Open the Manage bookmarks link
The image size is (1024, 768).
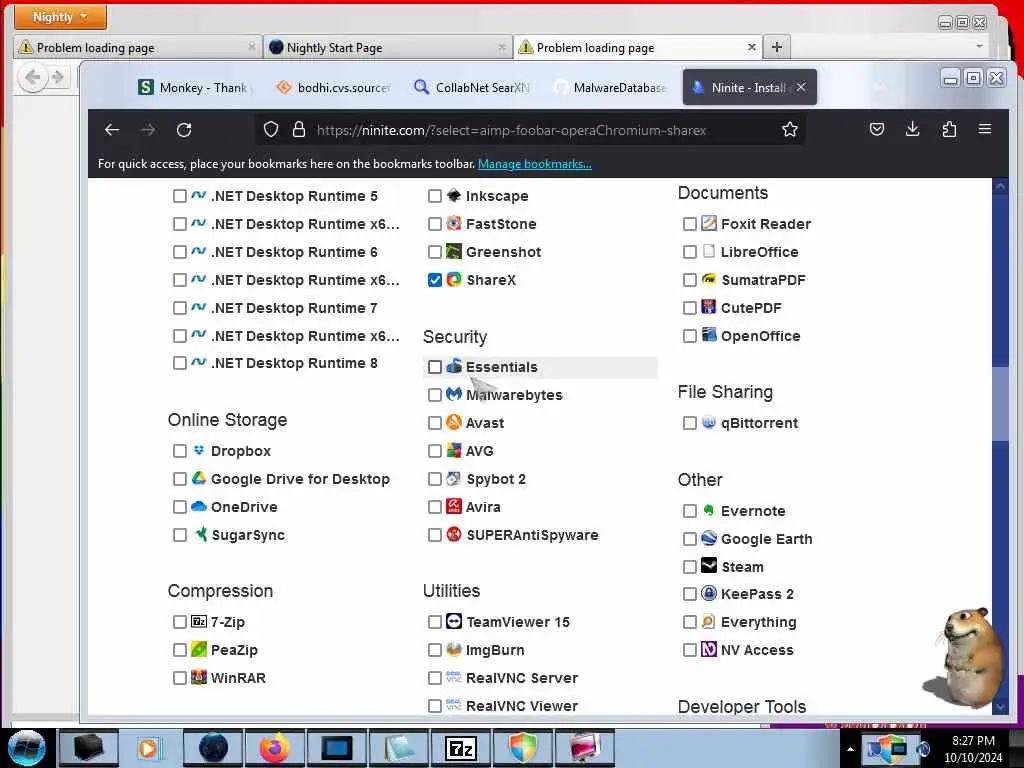[x=535, y=164]
